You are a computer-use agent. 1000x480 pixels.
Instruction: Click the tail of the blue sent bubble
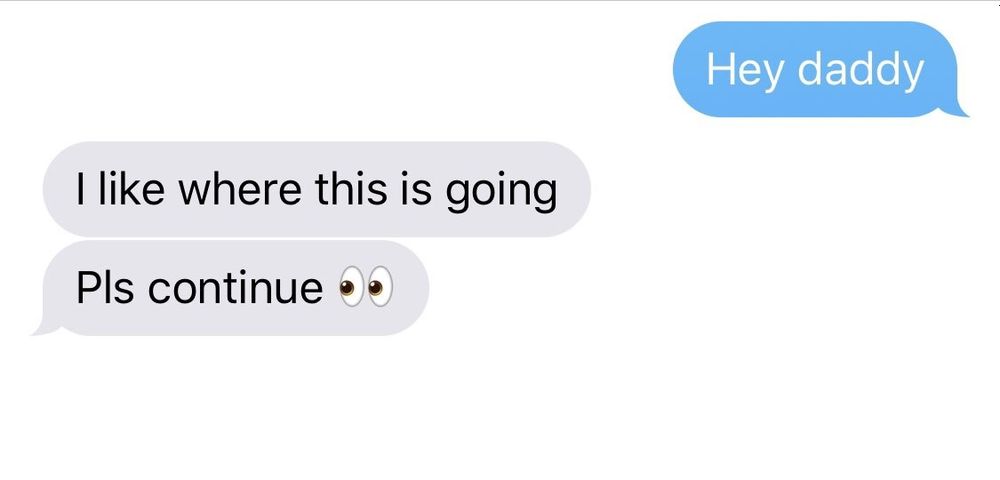(x=957, y=110)
